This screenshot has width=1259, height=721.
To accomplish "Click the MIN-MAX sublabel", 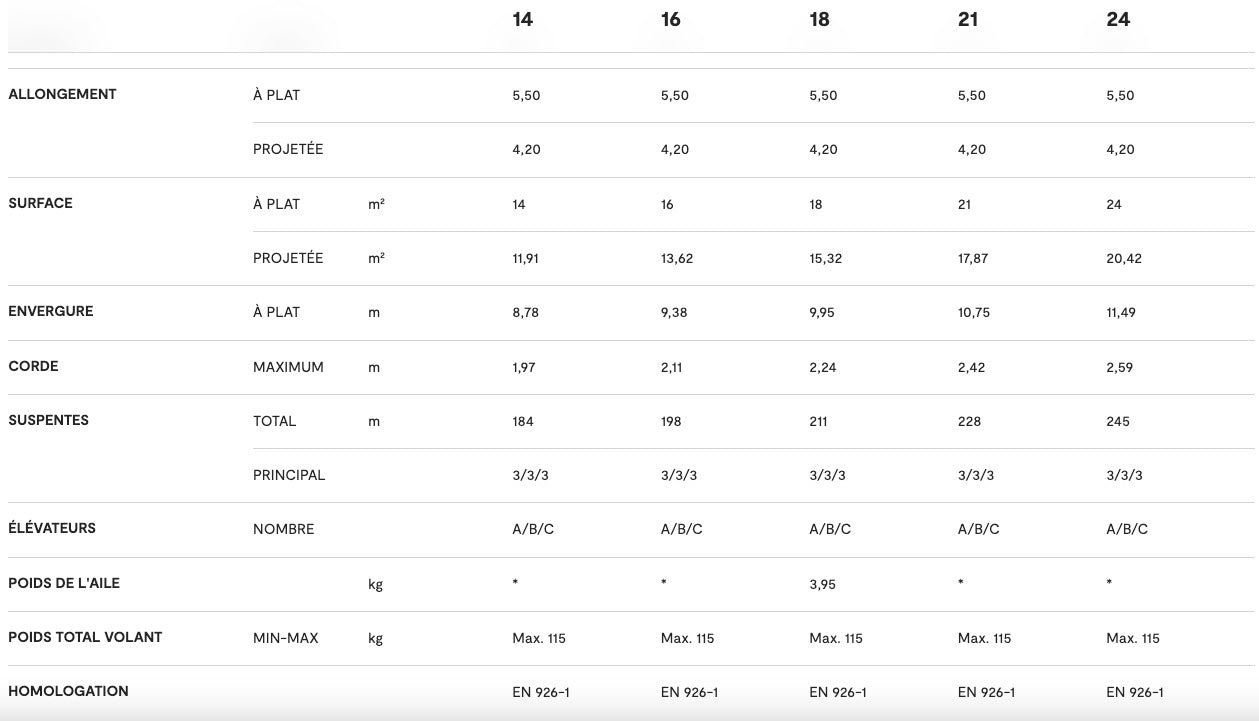I will pos(286,638).
